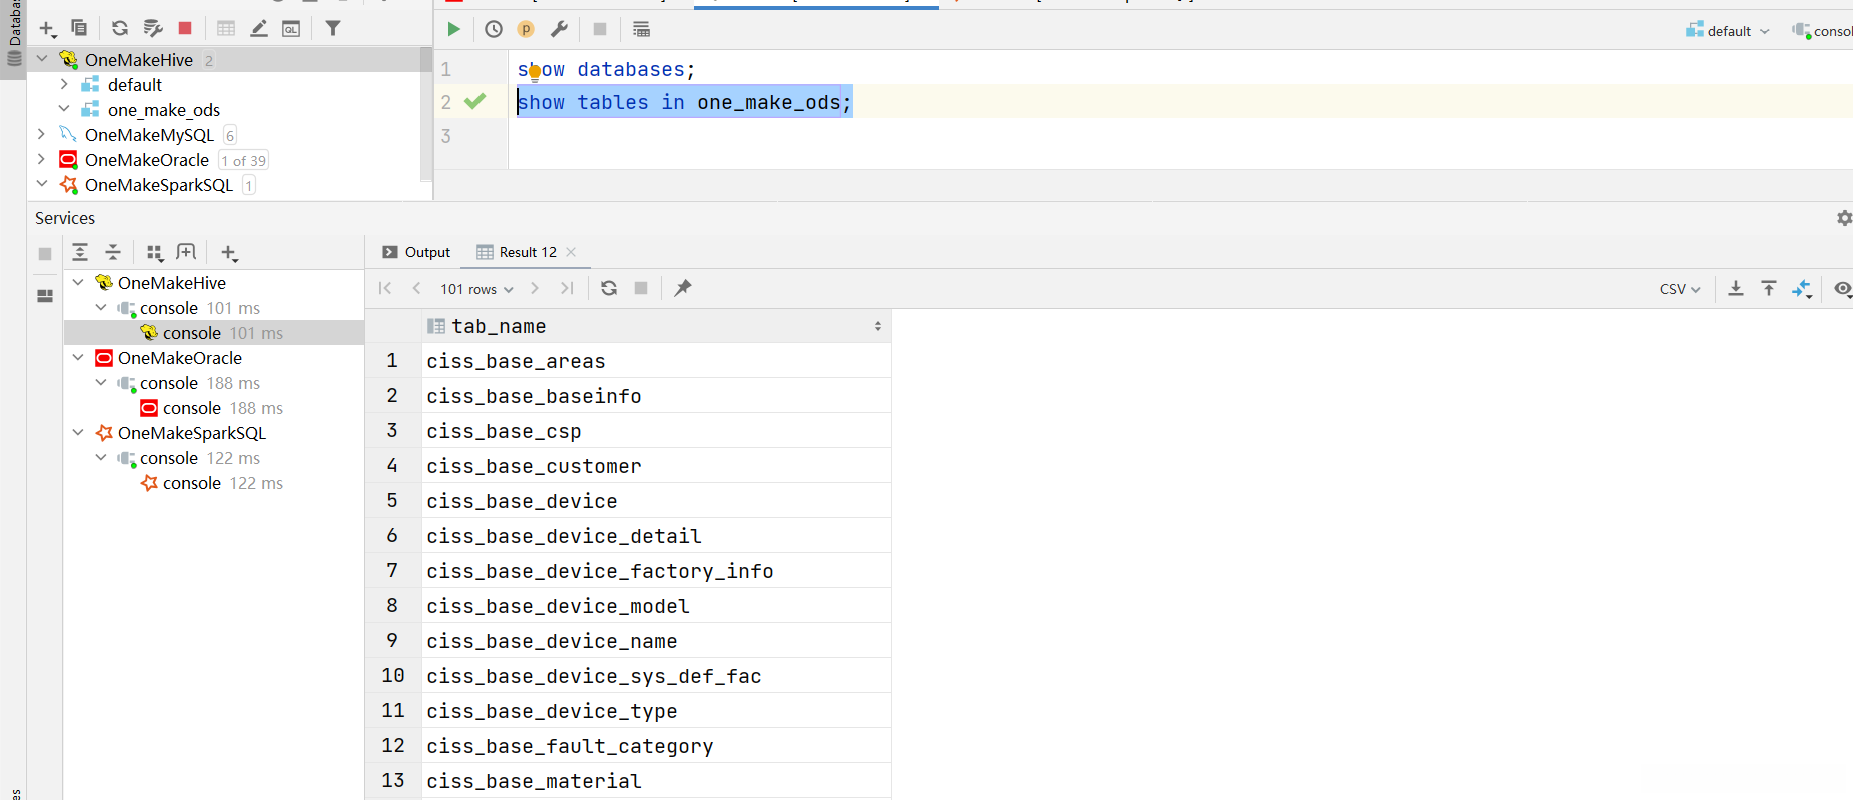Open query history clock icon
The width and height of the screenshot is (1853, 800).
coord(494,29)
